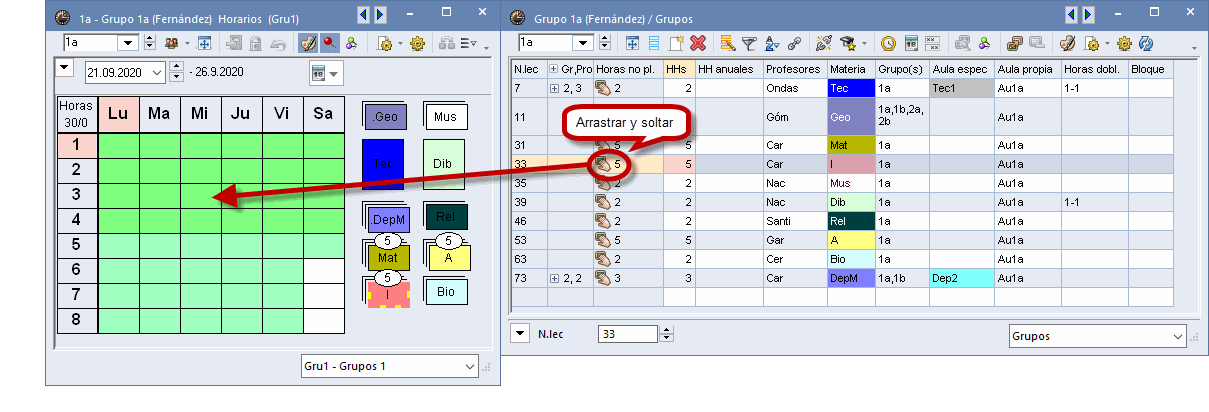Click the dark green Rel lesson tile
Viewport: 1209px width, 412px height.
(x=444, y=216)
